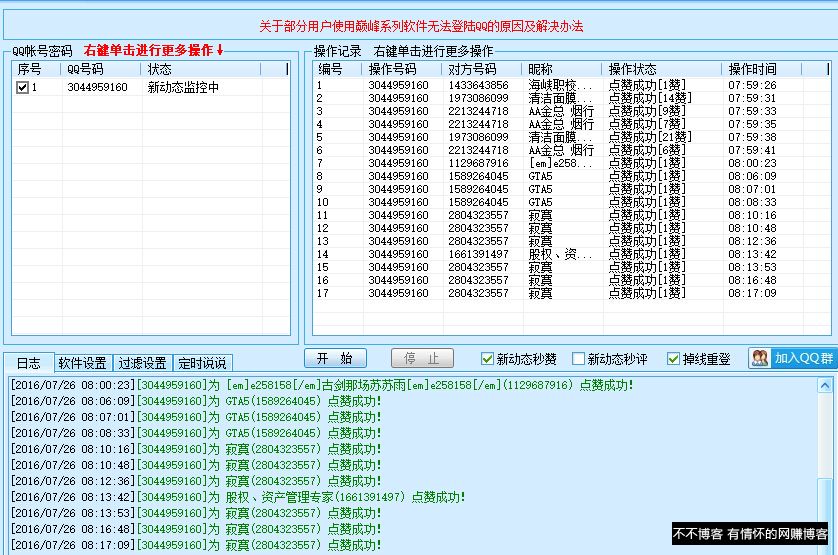Viewport: 838px width, 555px height.
Task: Click the avatar icon on 加入QQ群 button
Action: pyautogui.click(x=760, y=359)
